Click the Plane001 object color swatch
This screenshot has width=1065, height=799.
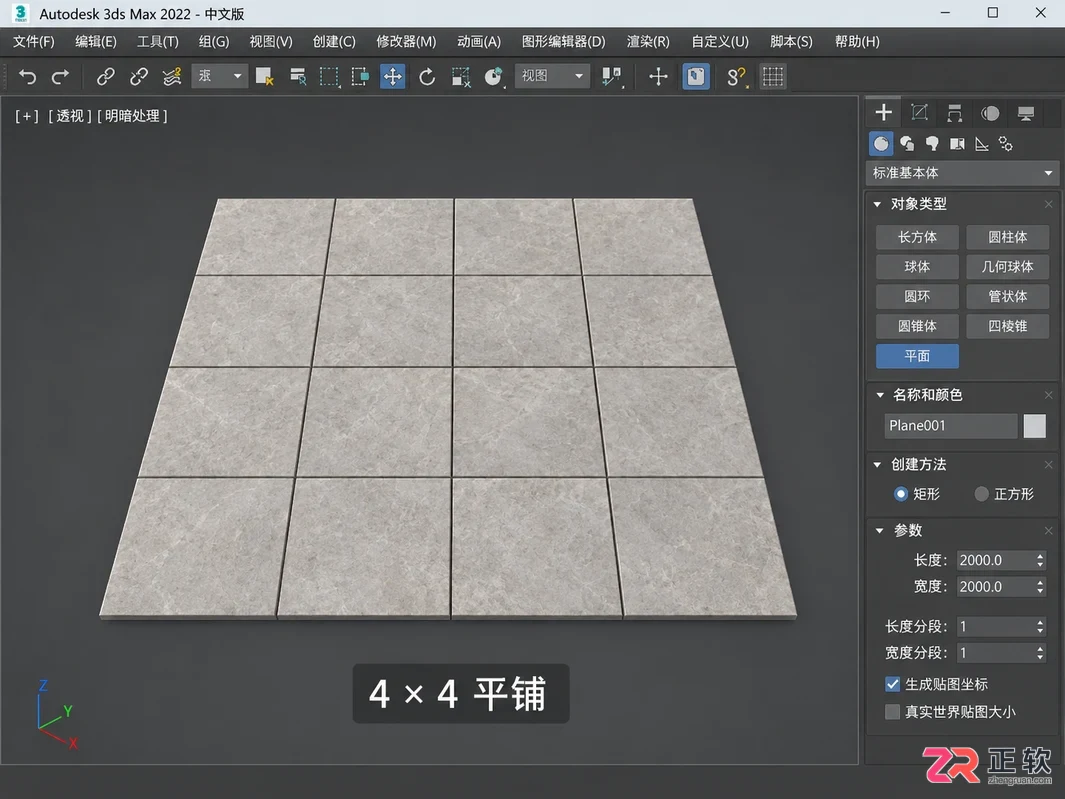pyautogui.click(x=1034, y=426)
